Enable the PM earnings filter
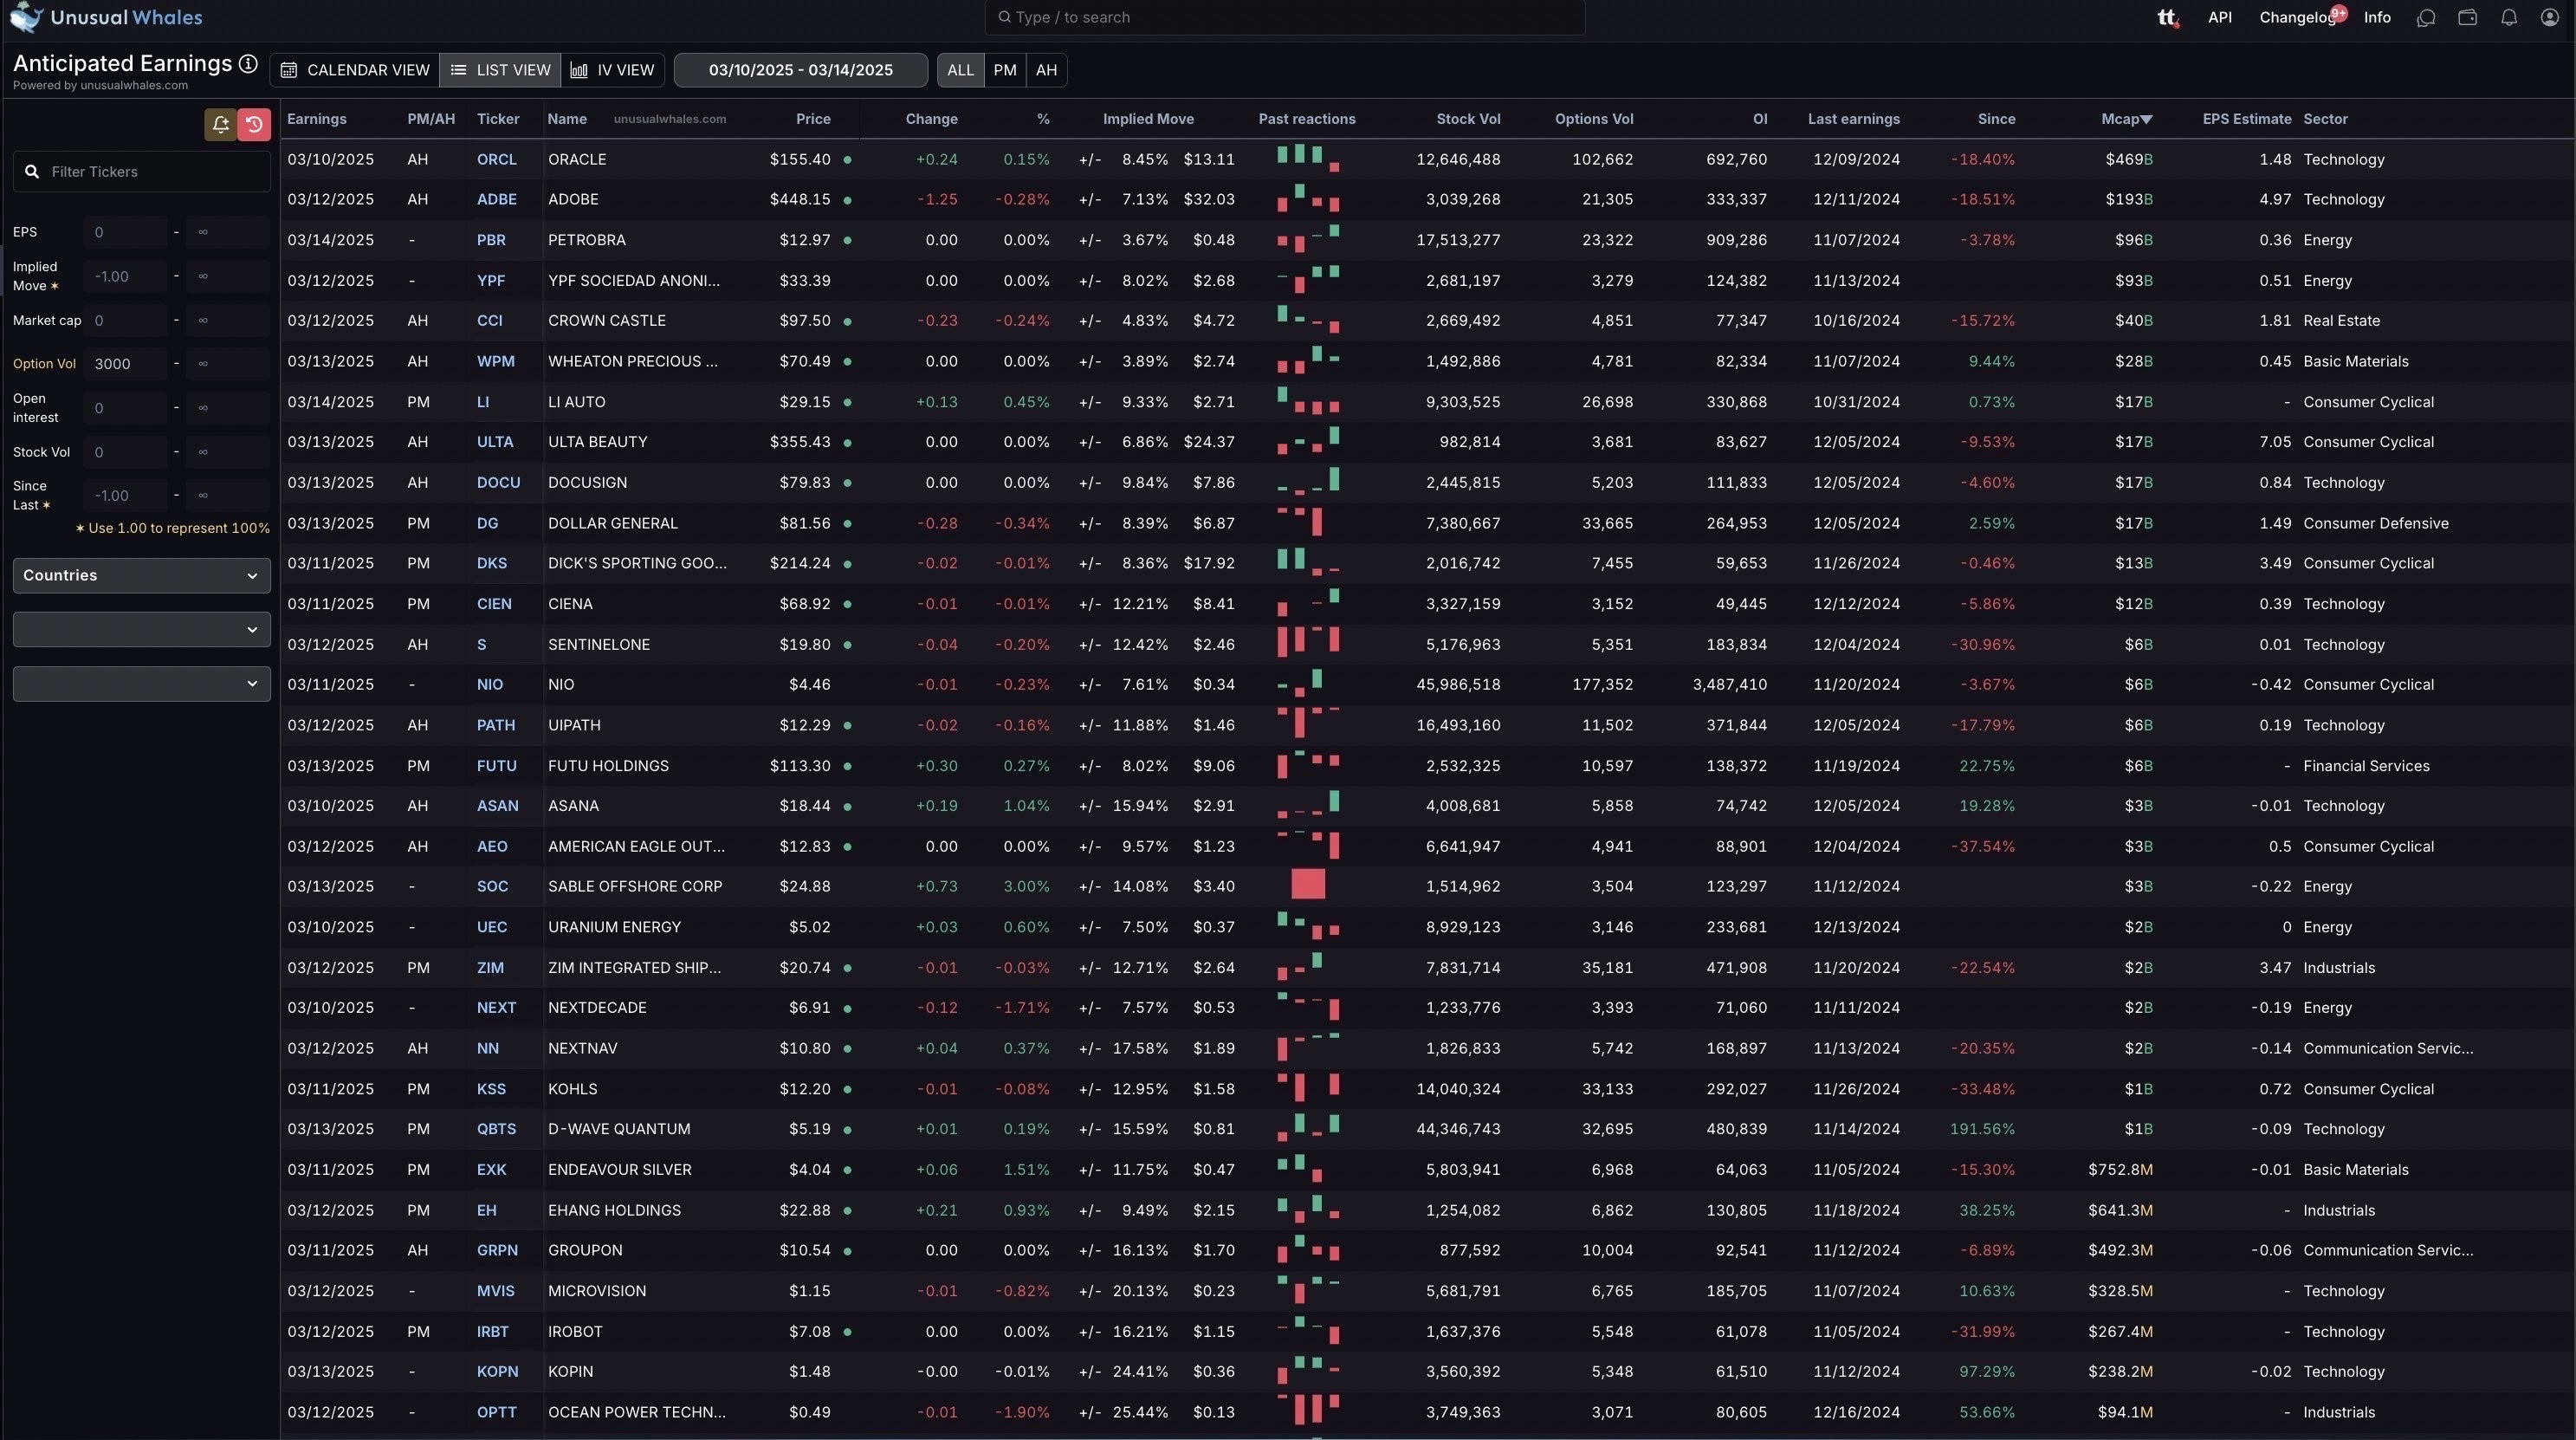This screenshot has height=1440, width=2576. [x=1004, y=70]
